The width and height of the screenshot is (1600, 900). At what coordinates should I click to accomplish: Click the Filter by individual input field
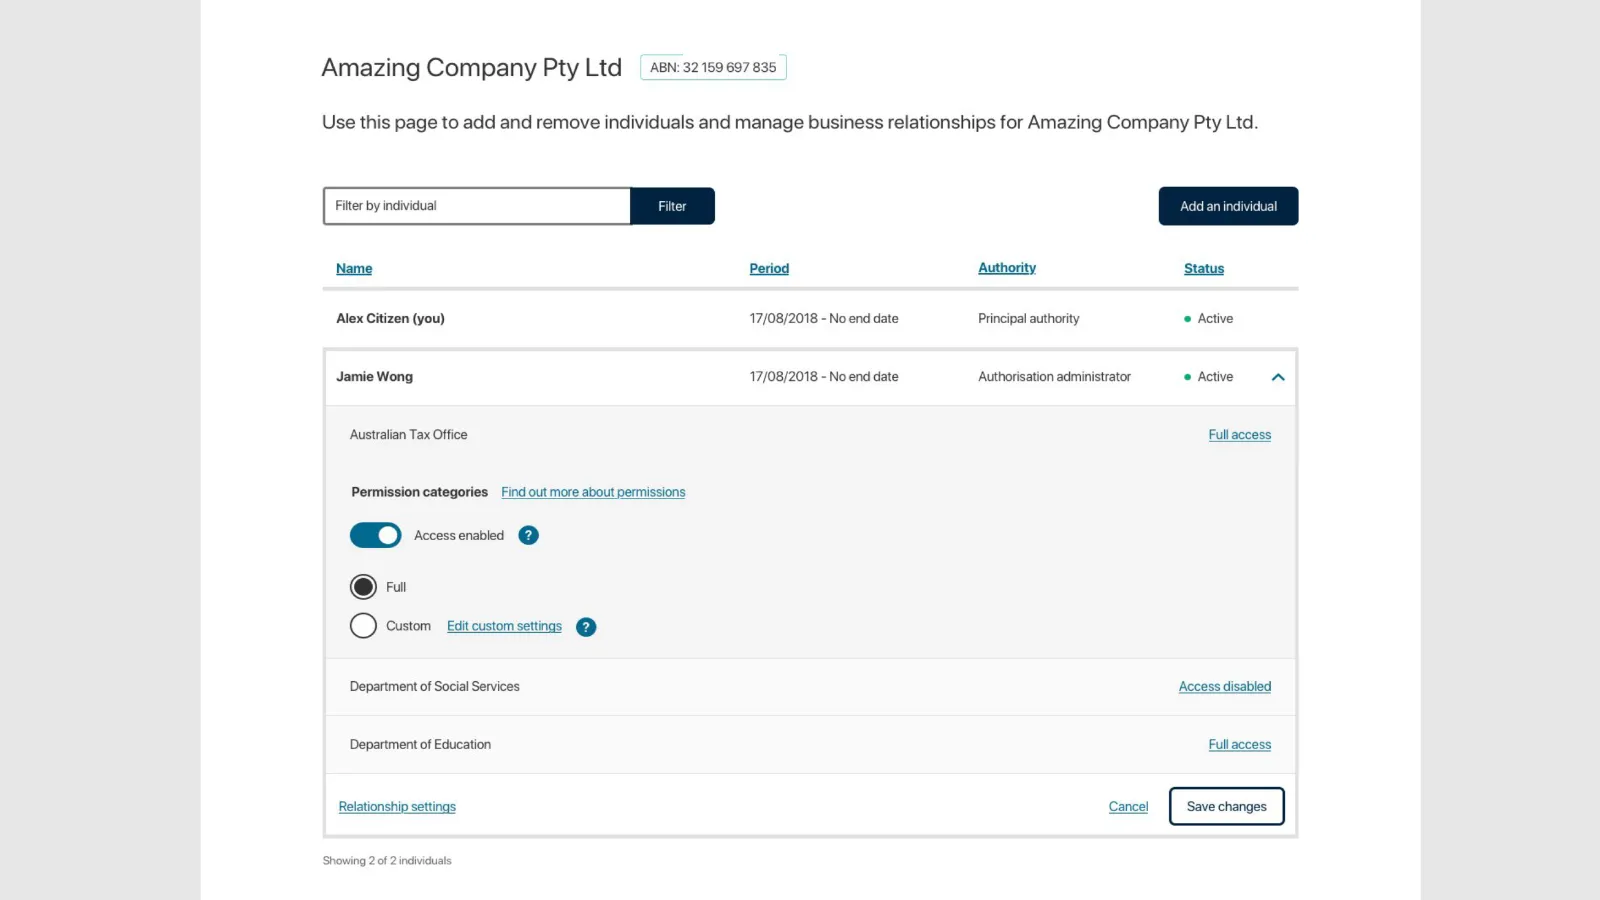point(477,206)
